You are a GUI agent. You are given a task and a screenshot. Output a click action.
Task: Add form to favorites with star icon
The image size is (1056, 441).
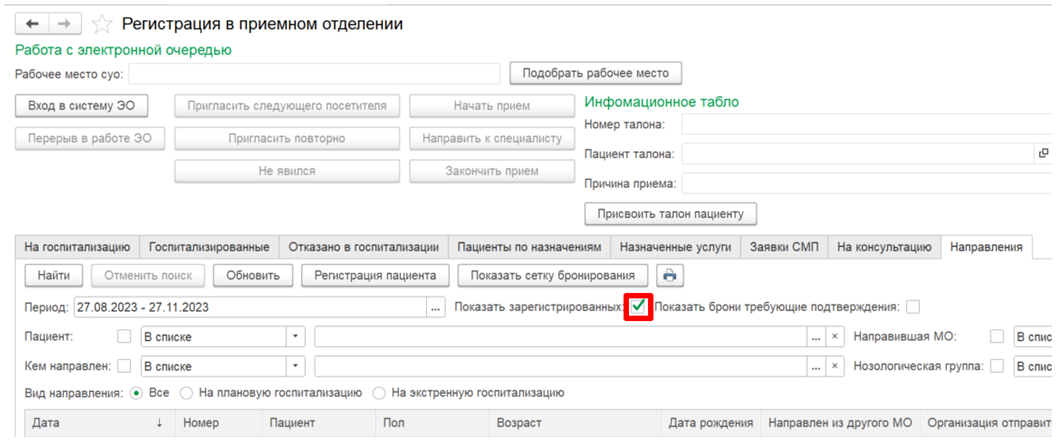(101, 24)
